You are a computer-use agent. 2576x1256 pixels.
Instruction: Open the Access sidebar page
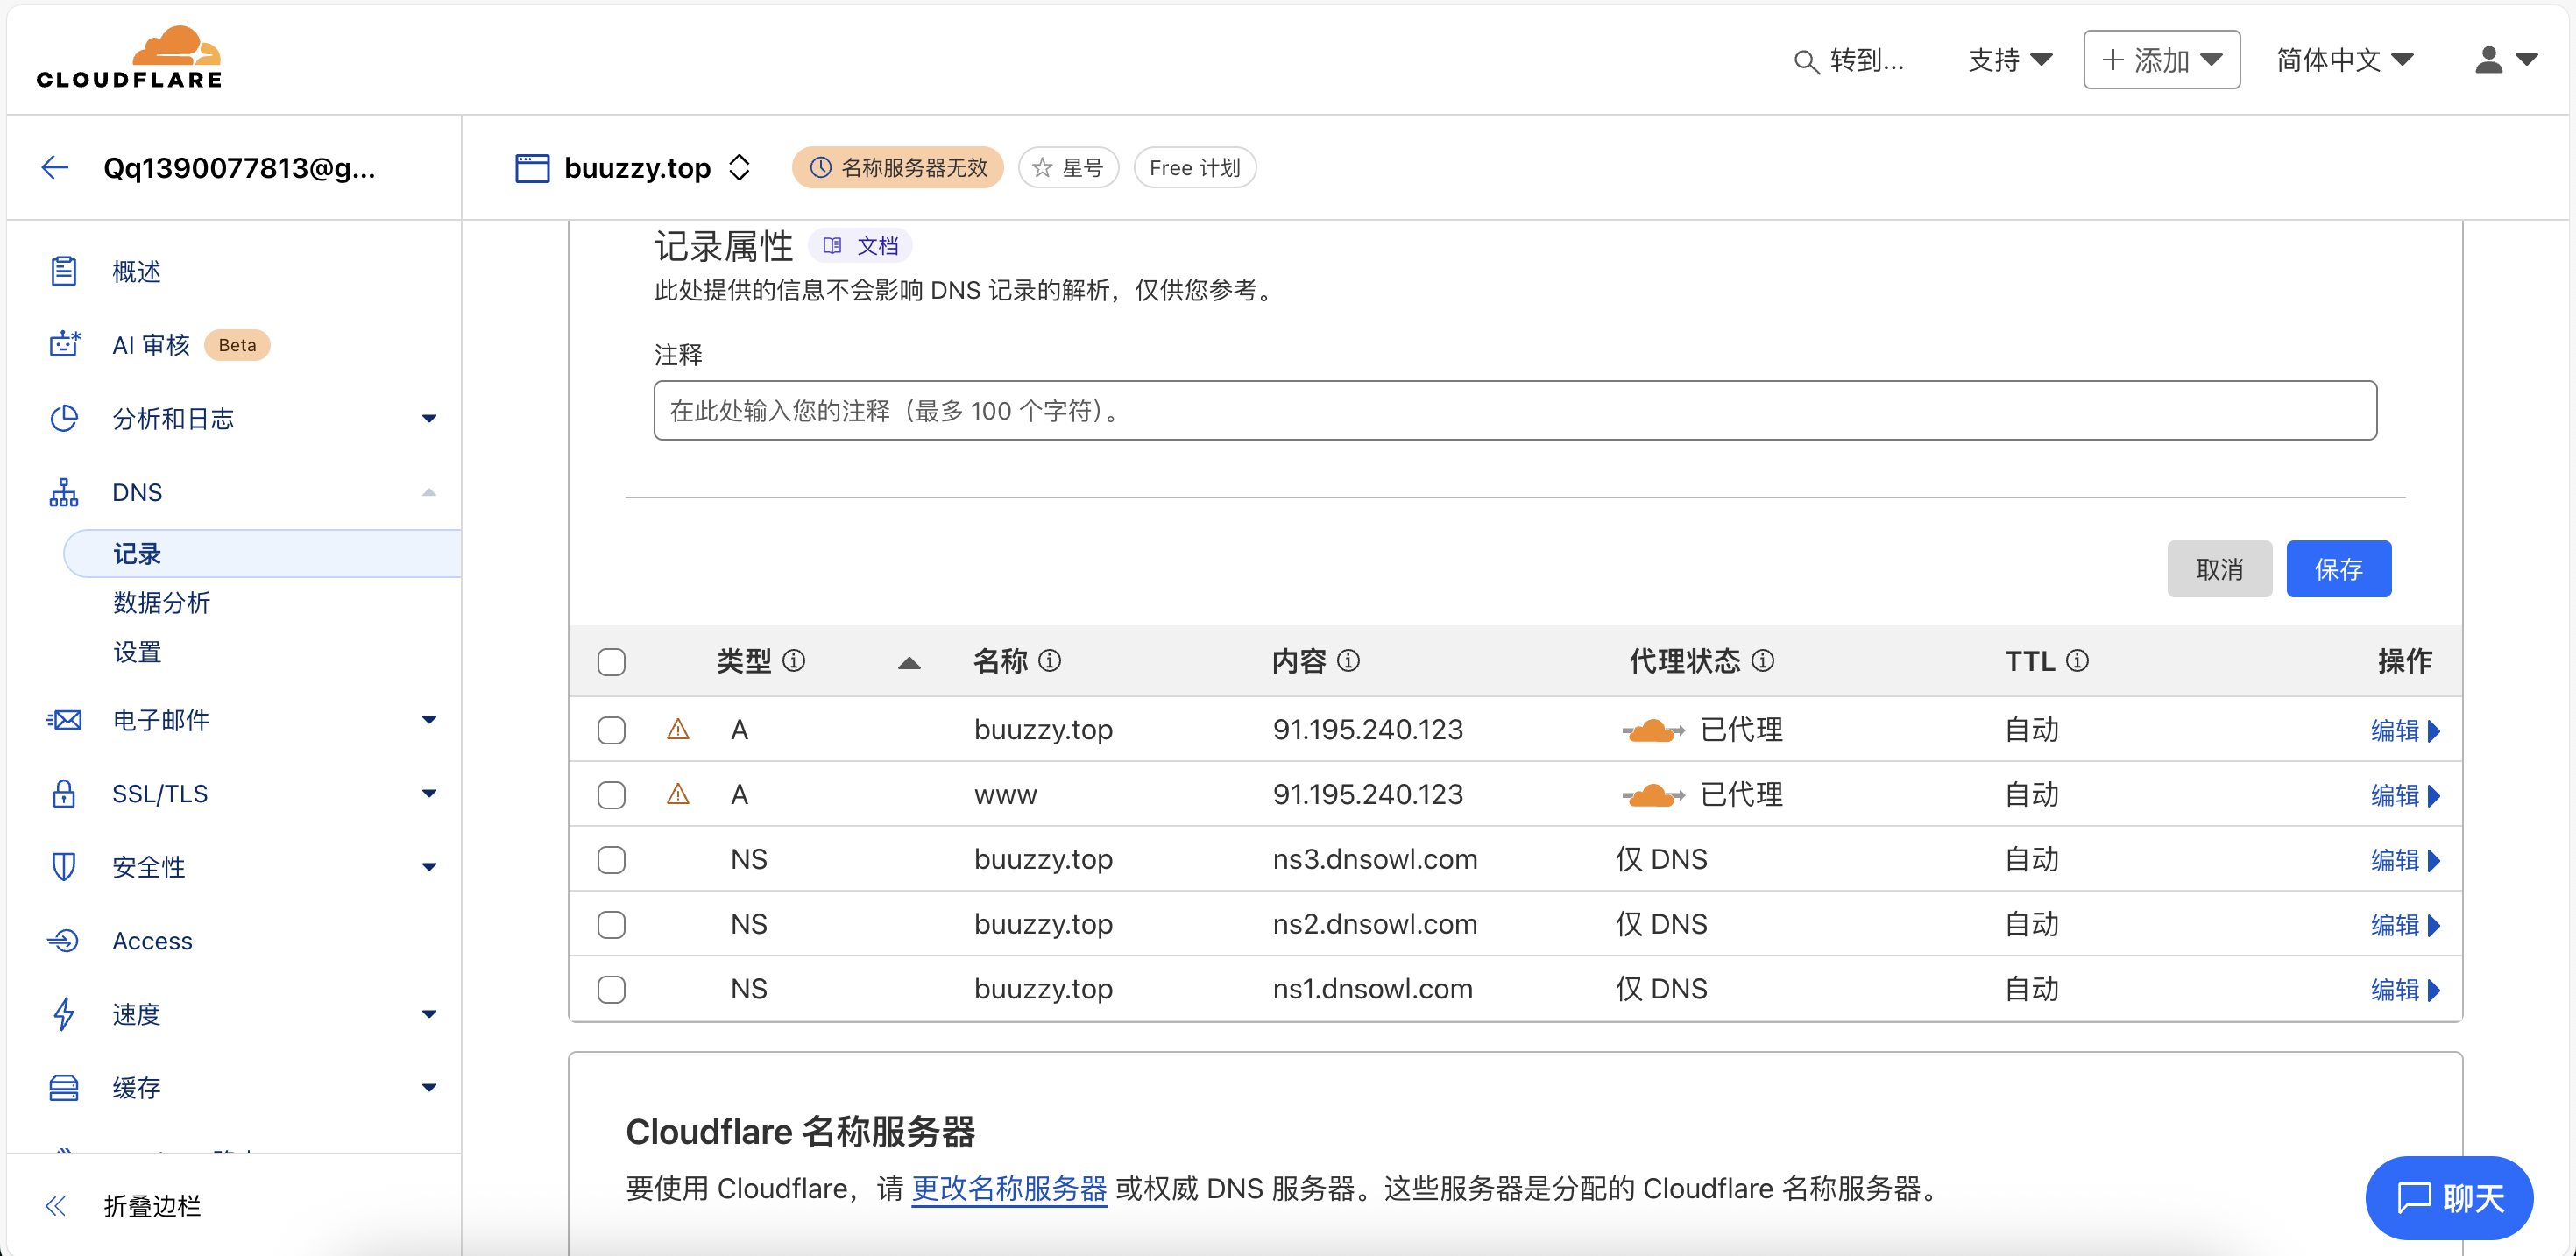152,940
